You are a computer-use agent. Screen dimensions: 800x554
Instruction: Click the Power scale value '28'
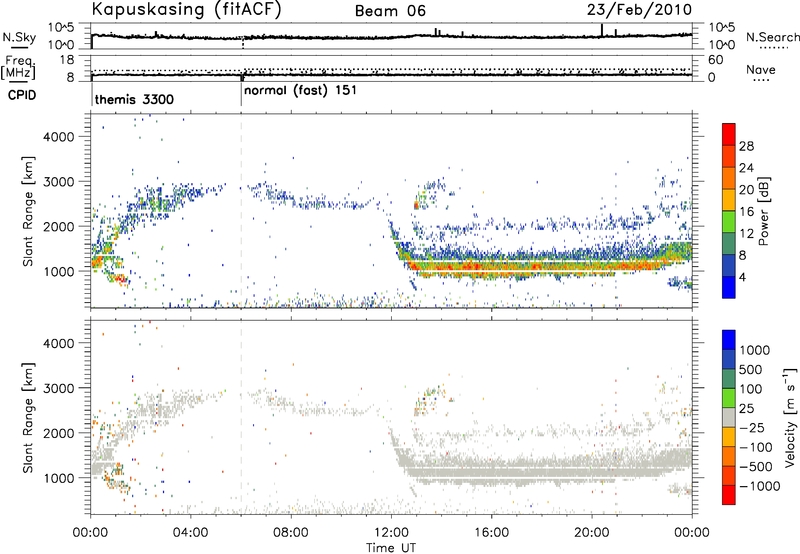[746, 146]
